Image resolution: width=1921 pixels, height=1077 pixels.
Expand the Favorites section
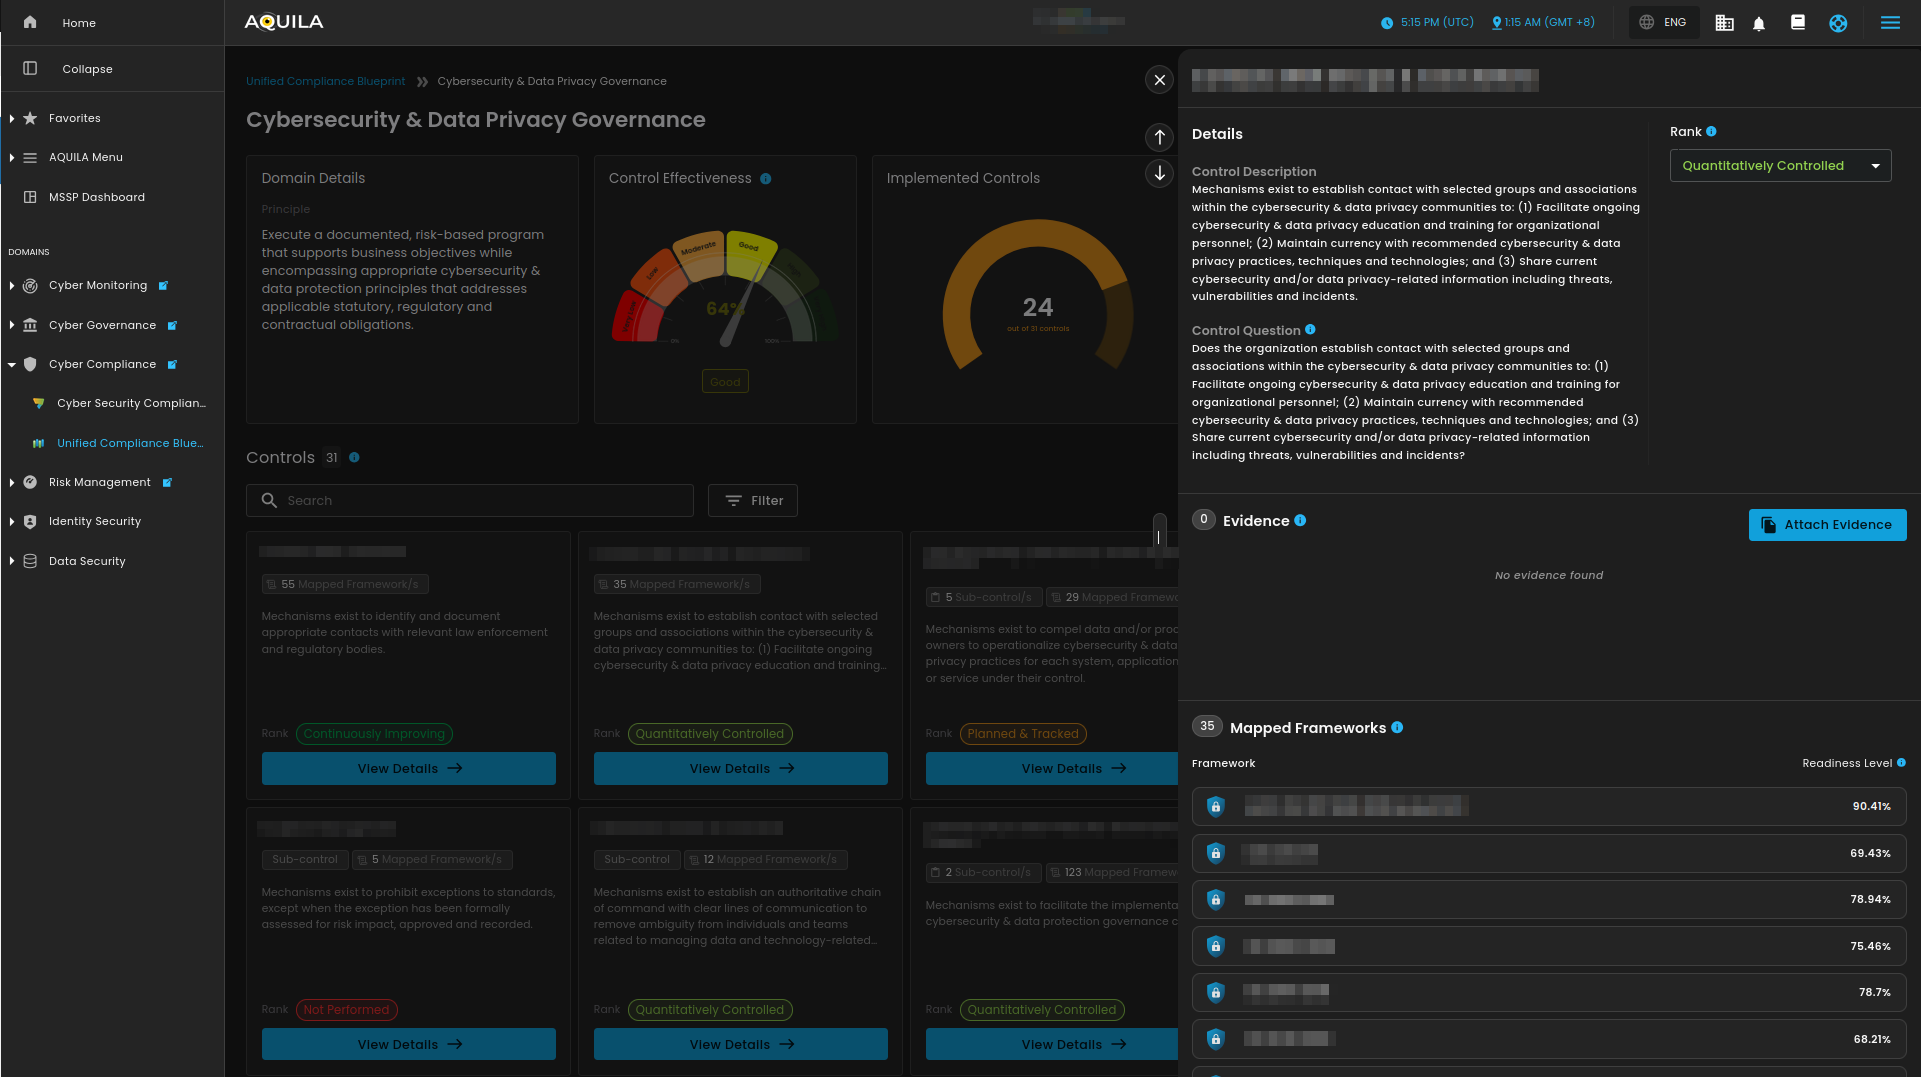pyautogui.click(x=12, y=118)
